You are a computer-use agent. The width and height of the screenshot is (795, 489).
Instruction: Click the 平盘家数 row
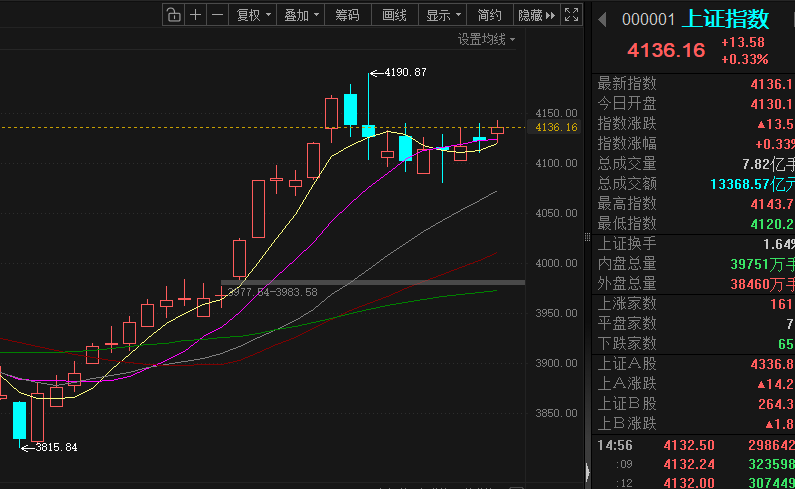[695, 323]
